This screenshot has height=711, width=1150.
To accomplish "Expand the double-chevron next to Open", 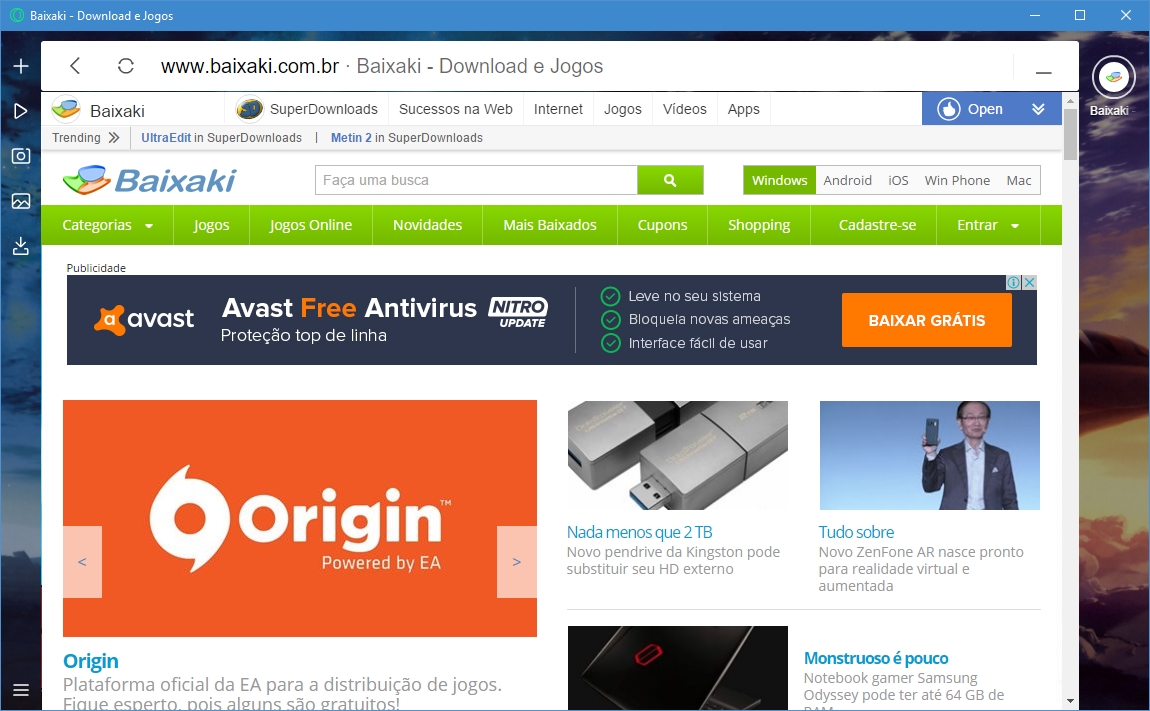I will [1038, 109].
